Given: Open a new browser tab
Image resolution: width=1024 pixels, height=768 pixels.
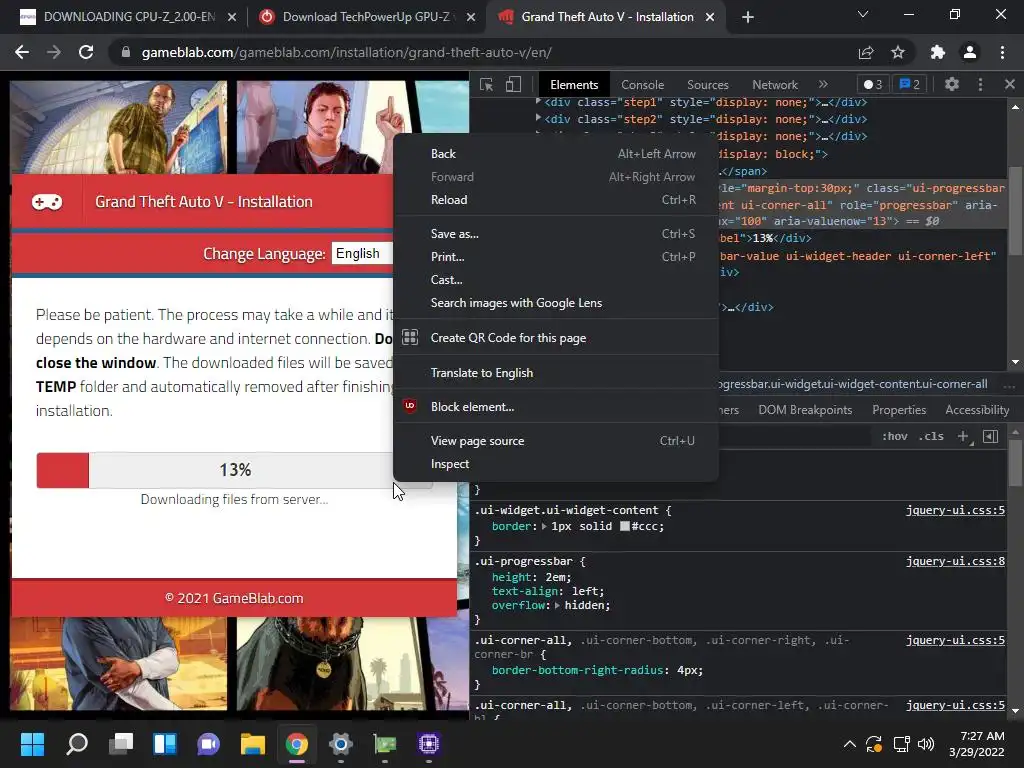Looking at the screenshot, I should point(748,17).
